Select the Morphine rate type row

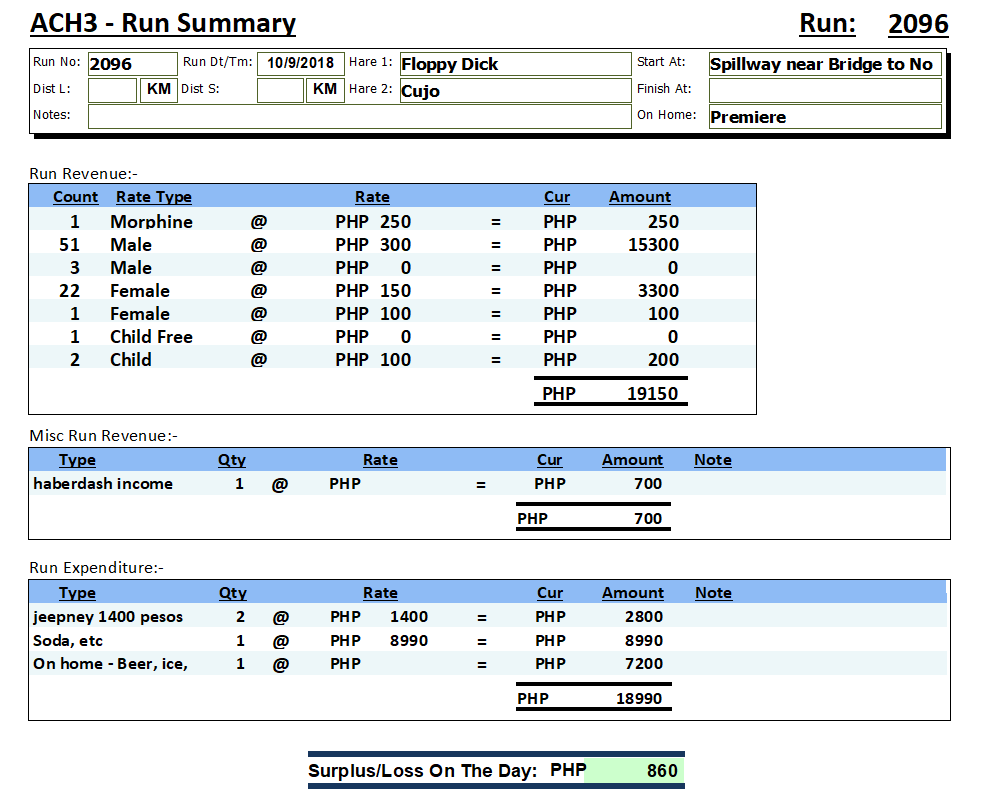[151, 222]
